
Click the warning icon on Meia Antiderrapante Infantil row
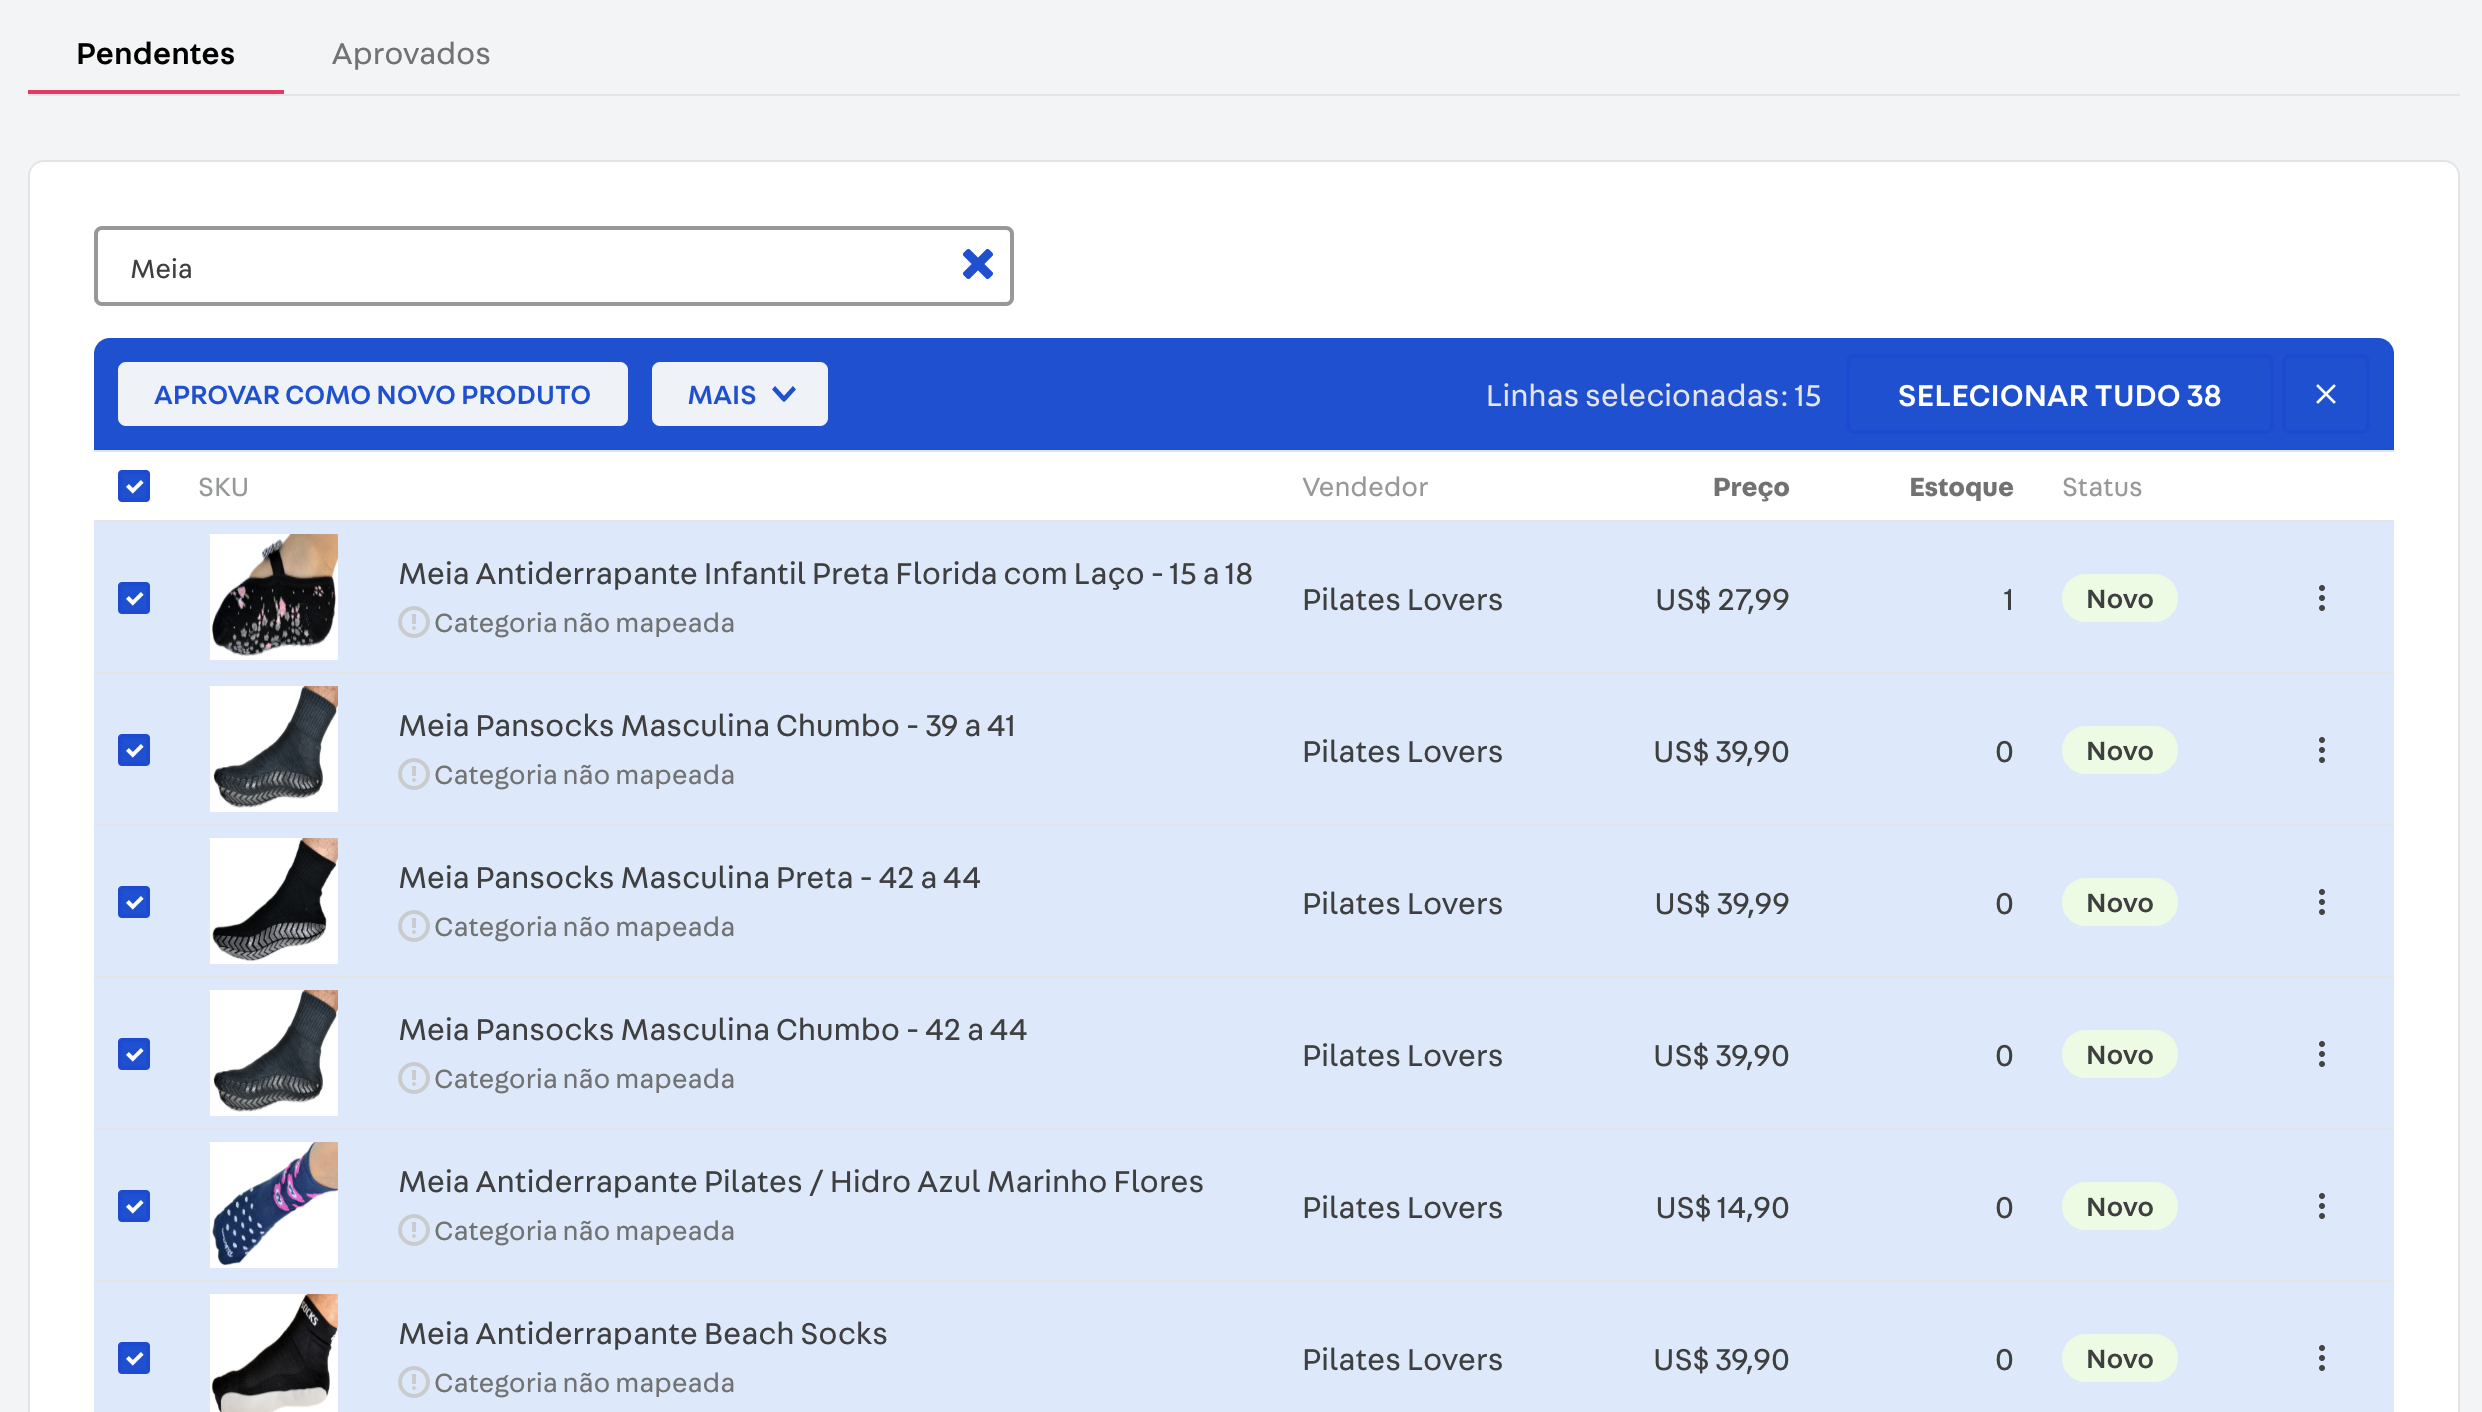point(414,622)
